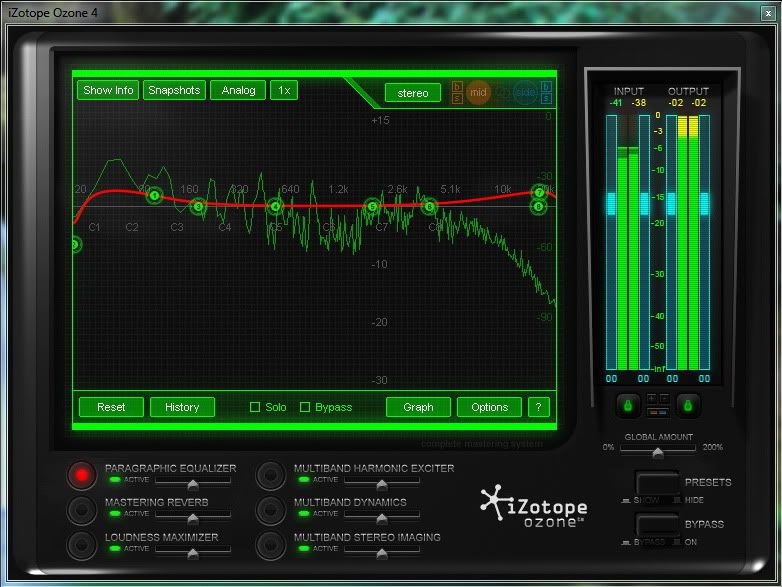Click the Show Info button

click(x=108, y=90)
